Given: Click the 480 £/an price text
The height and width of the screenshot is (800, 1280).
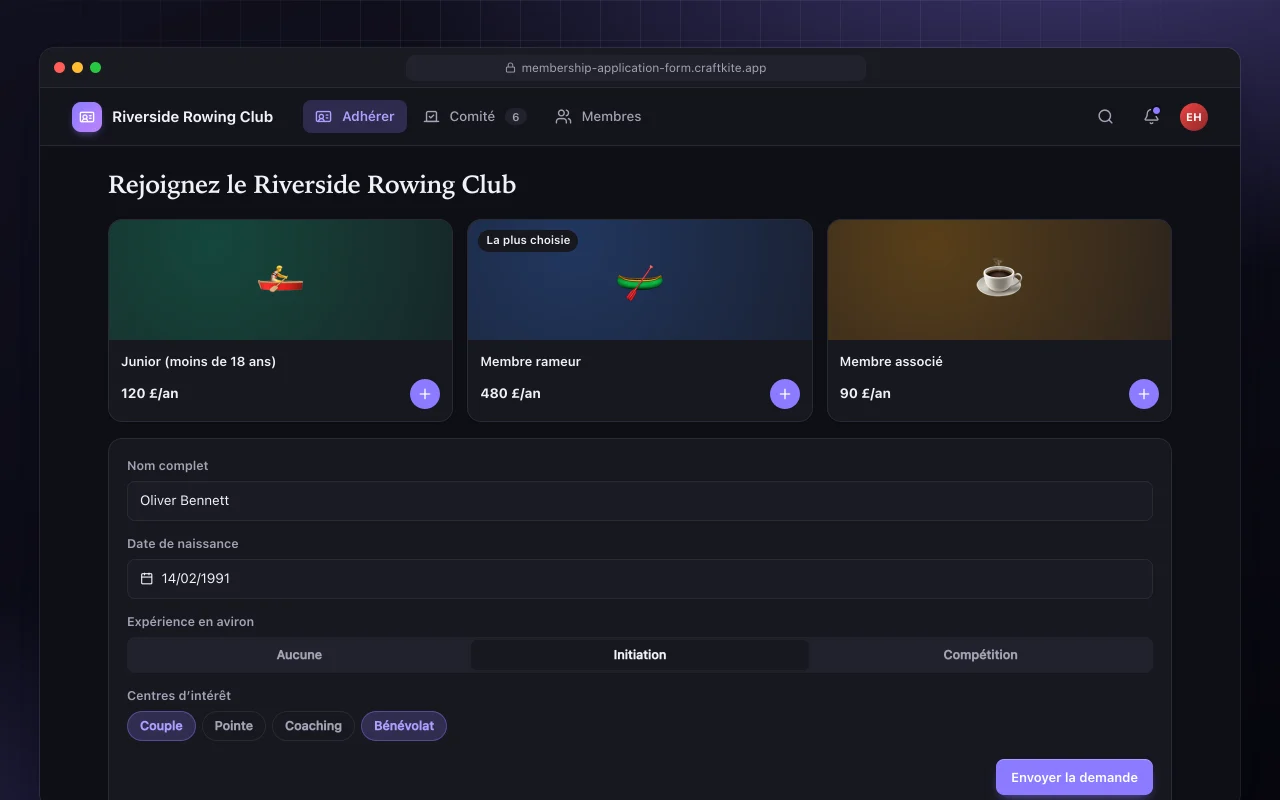Looking at the screenshot, I should tap(510, 393).
